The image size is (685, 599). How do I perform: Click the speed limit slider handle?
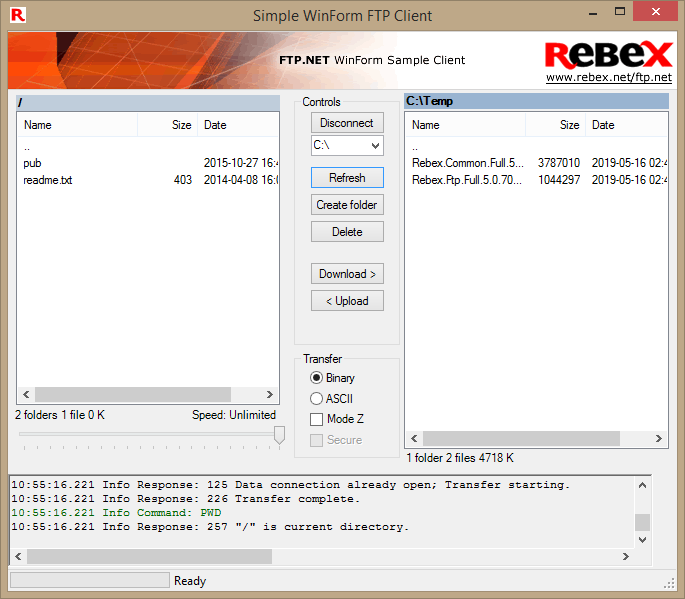pos(279,436)
